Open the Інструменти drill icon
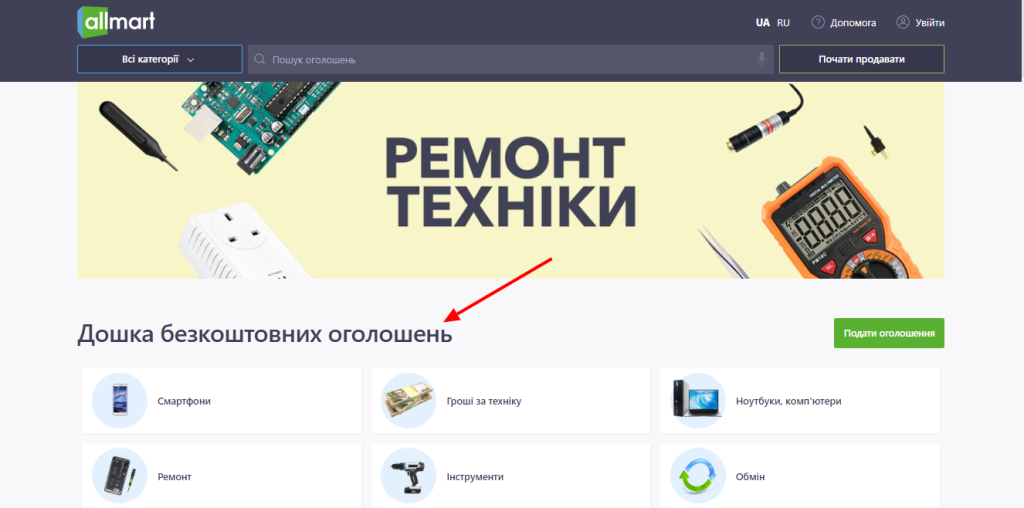The image size is (1024, 508). tap(408, 476)
